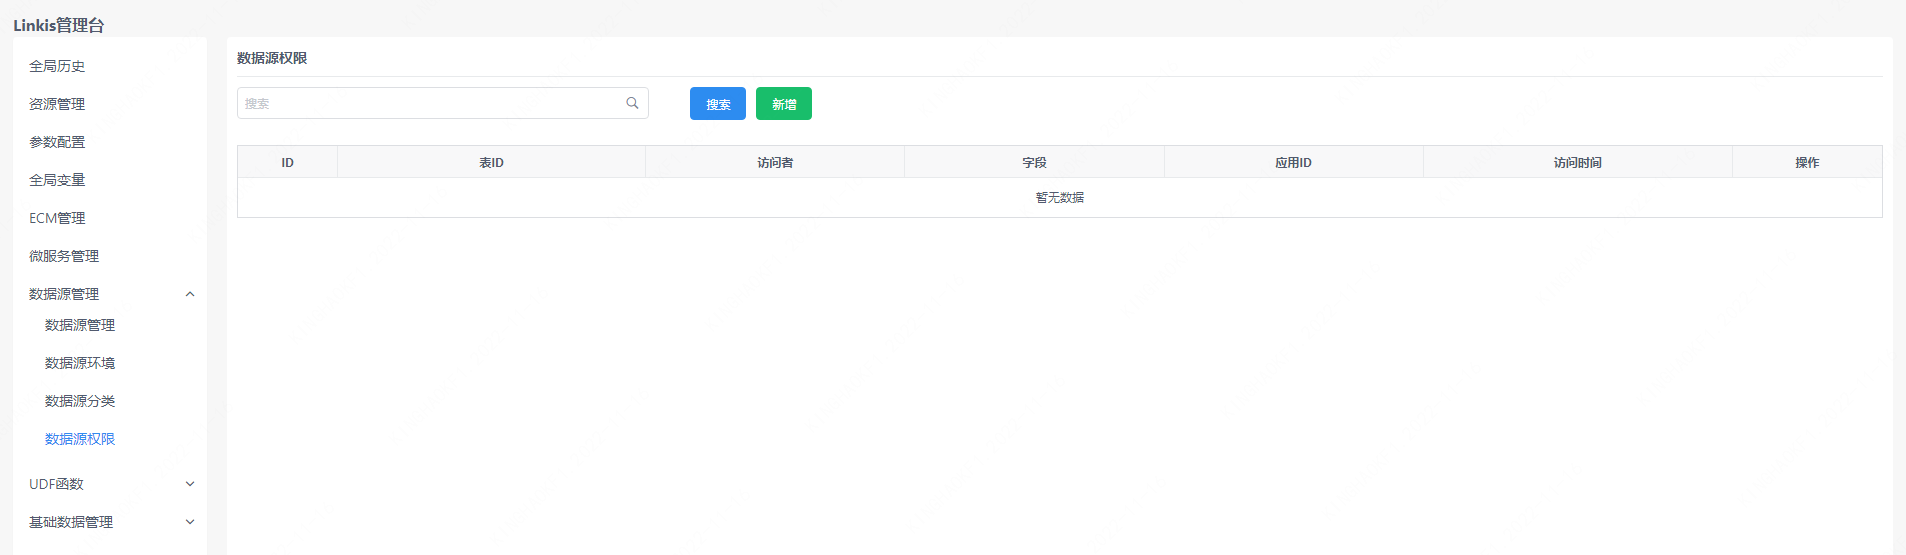
Task: Open 全局历史 in the sidebar
Action: click(x=57, y=66)
